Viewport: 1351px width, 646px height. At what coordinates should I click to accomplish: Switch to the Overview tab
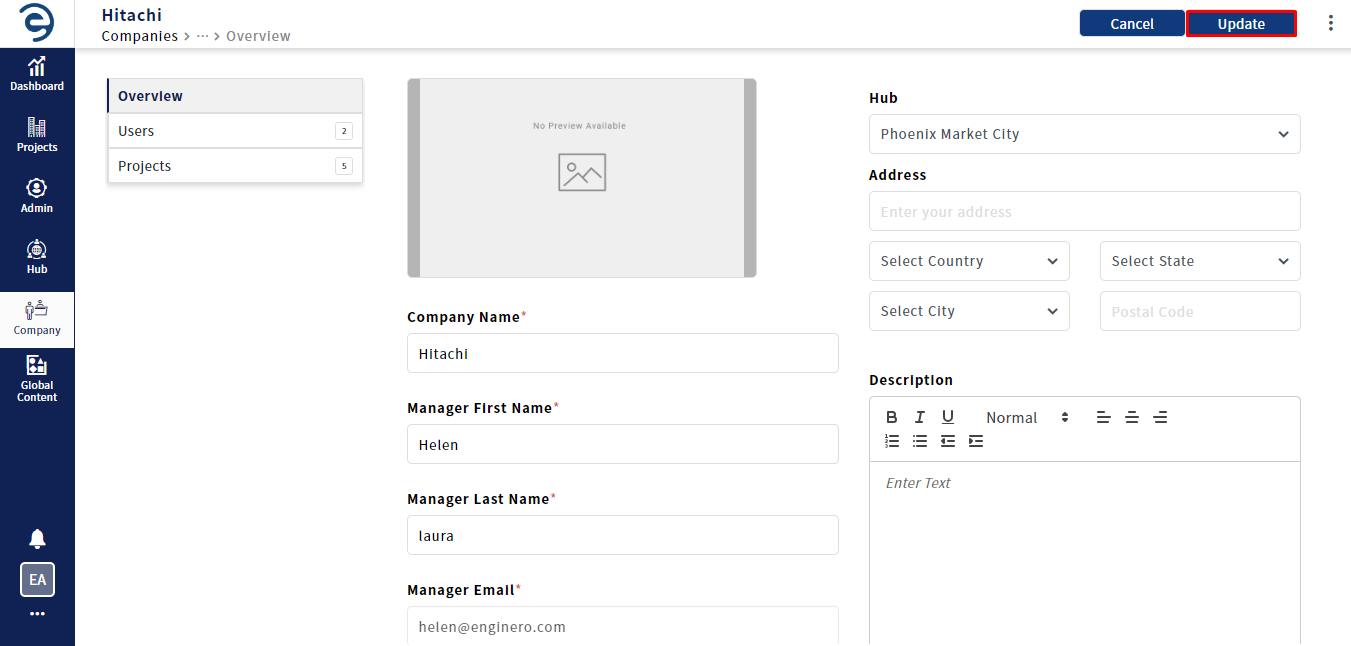click(x=235, y=96)
